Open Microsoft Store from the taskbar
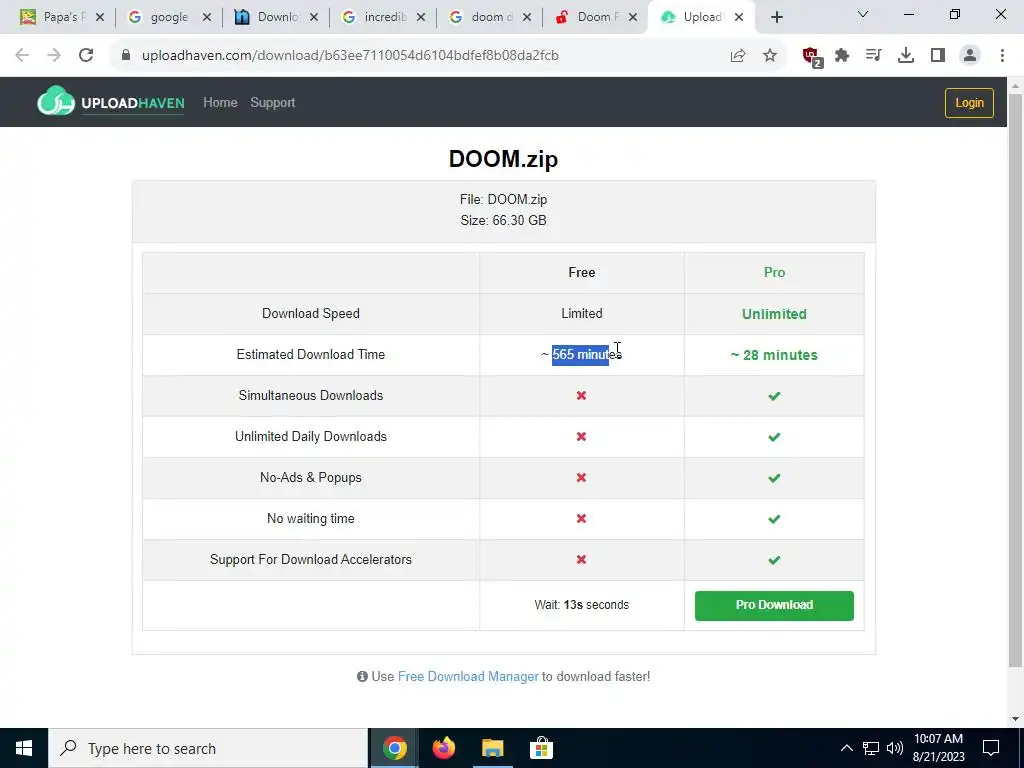The height and width of the screenshot is (768, 1024). tap(541, 748)
